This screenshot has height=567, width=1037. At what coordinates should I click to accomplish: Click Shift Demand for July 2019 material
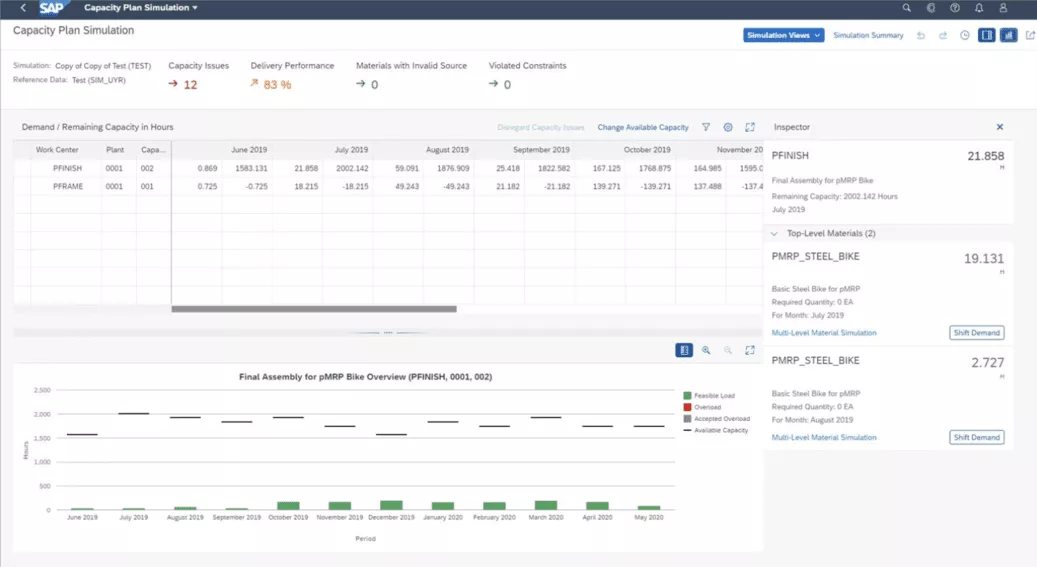[x=977, y=333]
